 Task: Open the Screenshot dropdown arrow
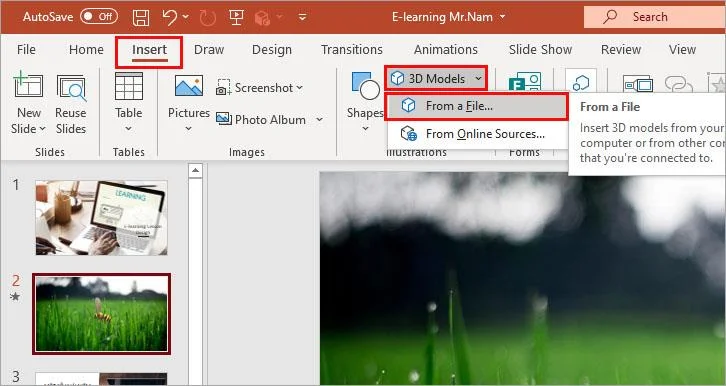click(x=300, y=87)
